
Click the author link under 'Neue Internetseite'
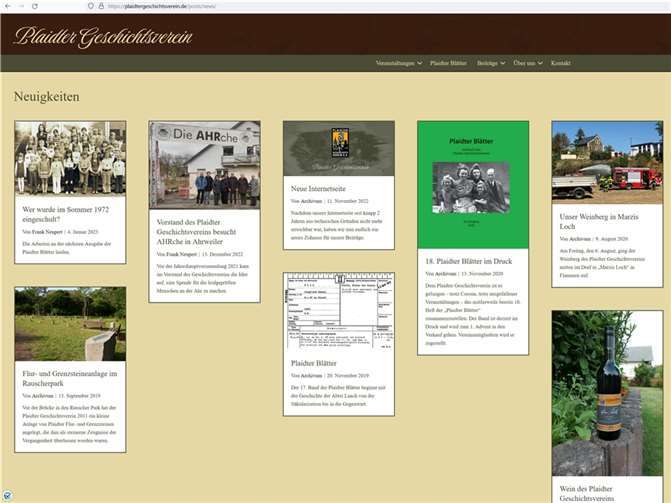311,201
